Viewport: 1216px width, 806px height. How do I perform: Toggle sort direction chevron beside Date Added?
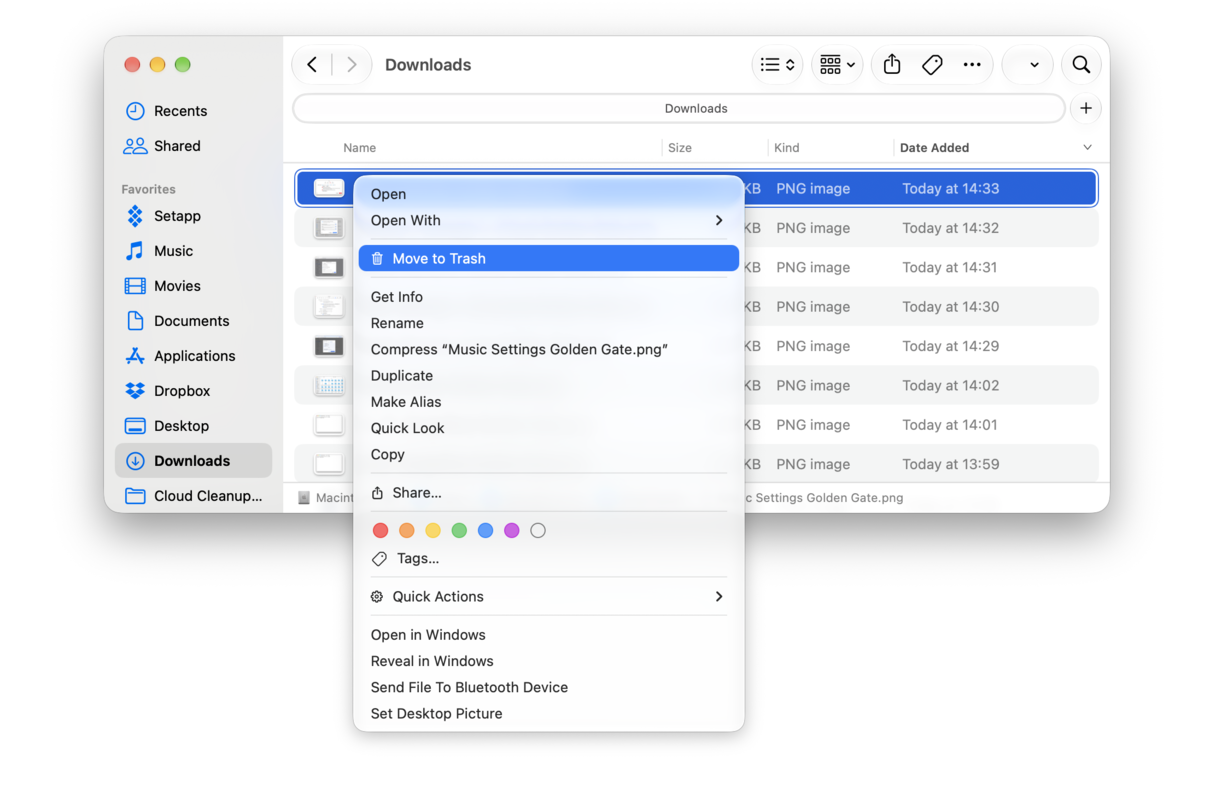(x=1087, y=148)
